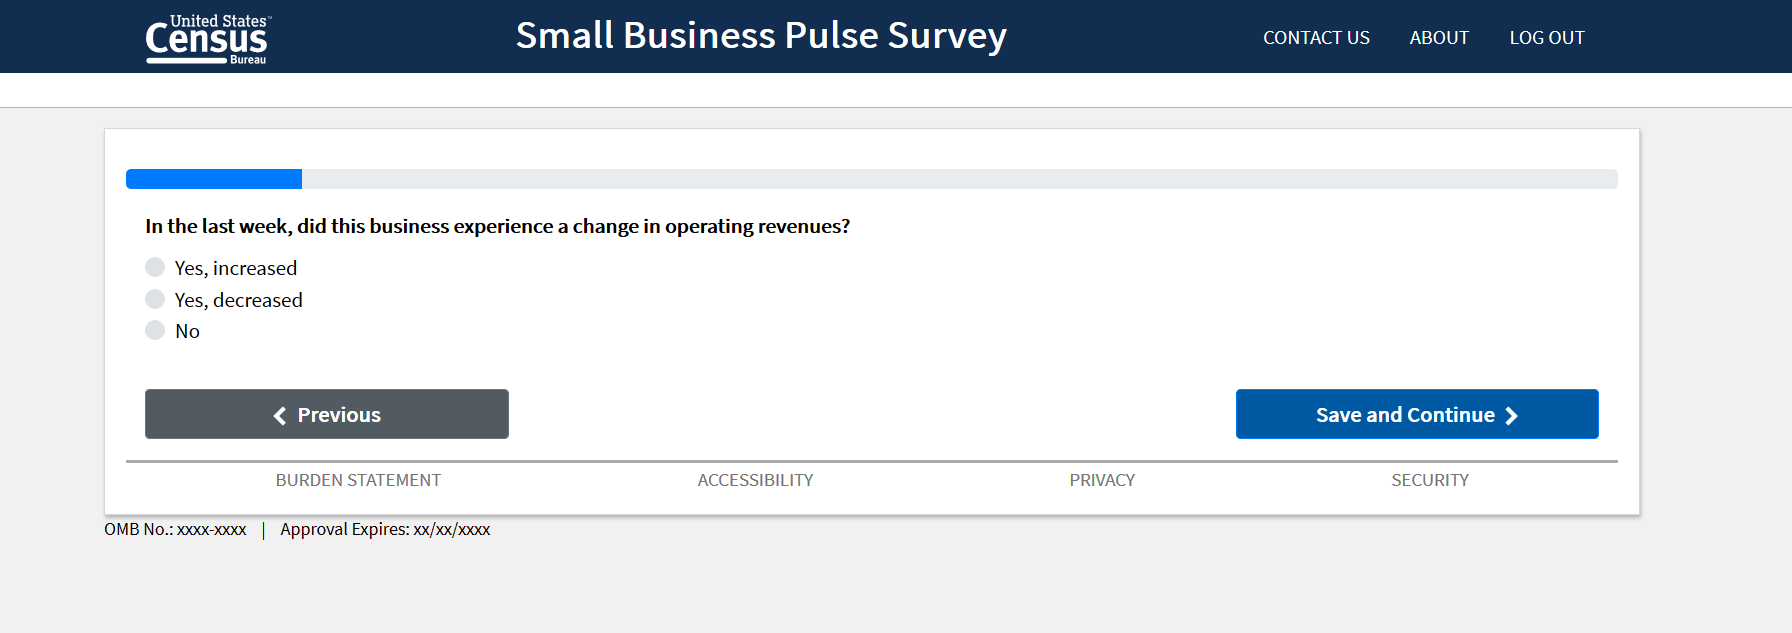Pick the "No" radio option
The width and height of the screenshot is (1792, 633).
[155, 330]
